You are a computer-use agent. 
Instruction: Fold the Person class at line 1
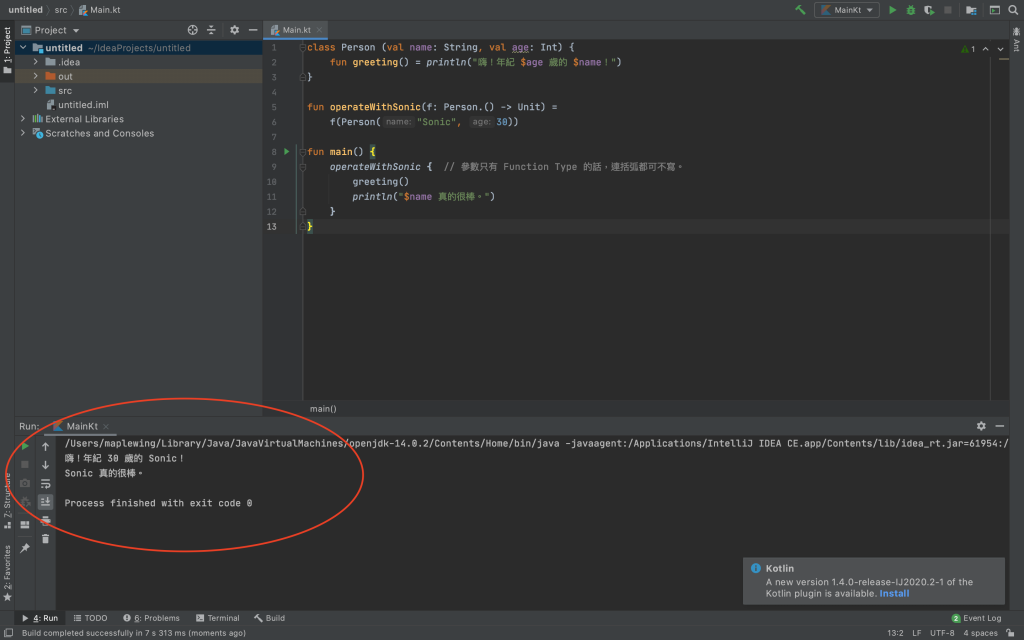point(302,48)
